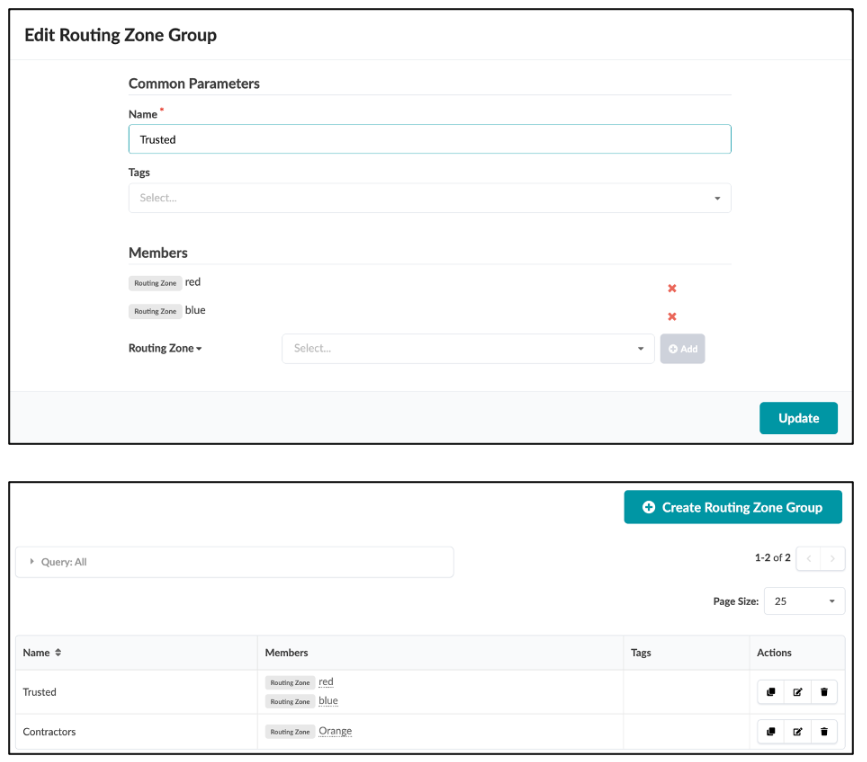Viewport: 867px width, 762px height.
Task: Click the Orange routing zone link
Action: pyautogui.click(x=335, y=731)
